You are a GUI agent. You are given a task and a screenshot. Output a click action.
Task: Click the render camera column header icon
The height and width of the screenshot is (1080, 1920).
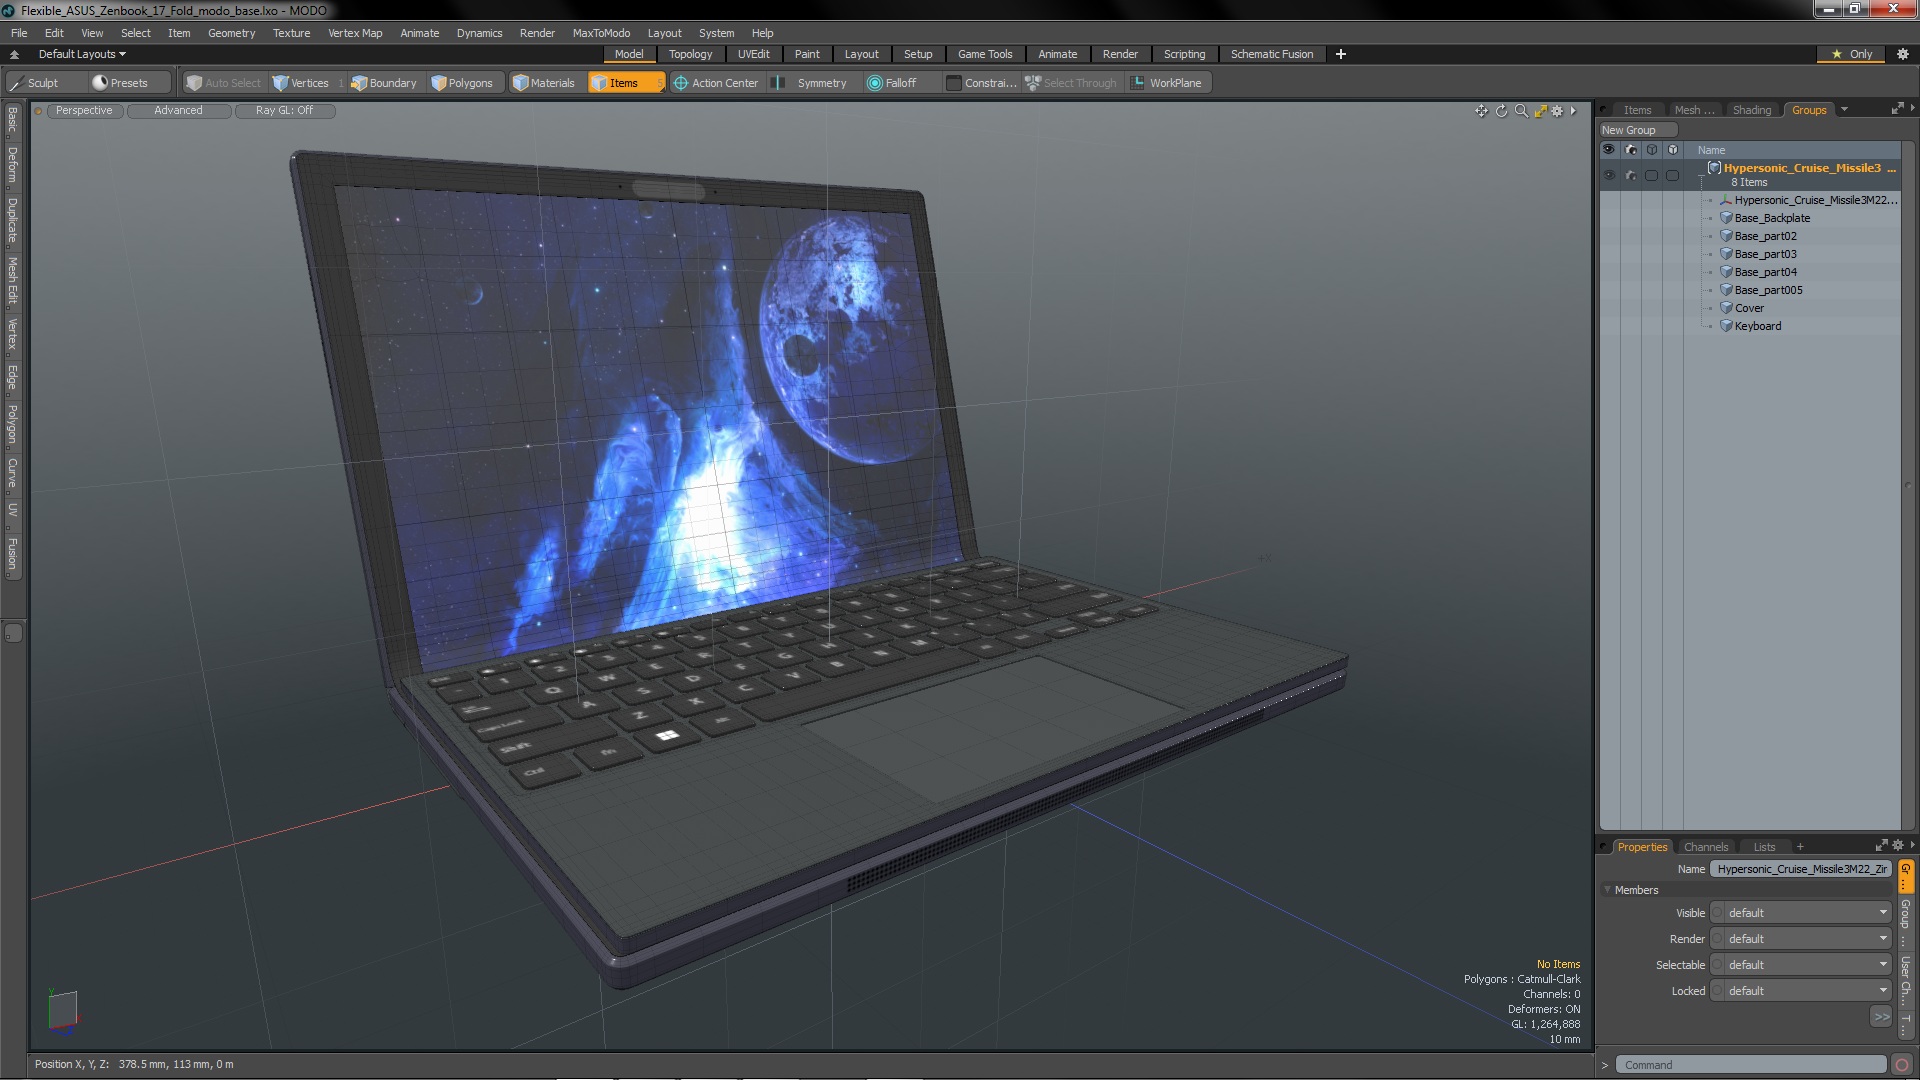tap(1631, 150)
